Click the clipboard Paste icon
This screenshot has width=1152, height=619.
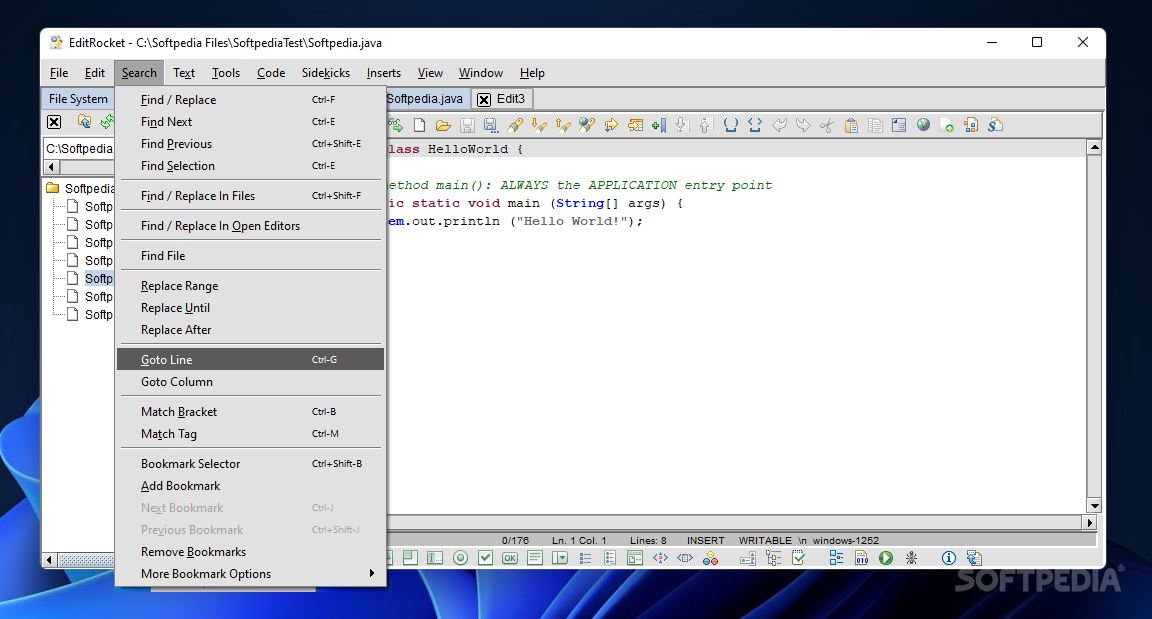coord(851,126)
